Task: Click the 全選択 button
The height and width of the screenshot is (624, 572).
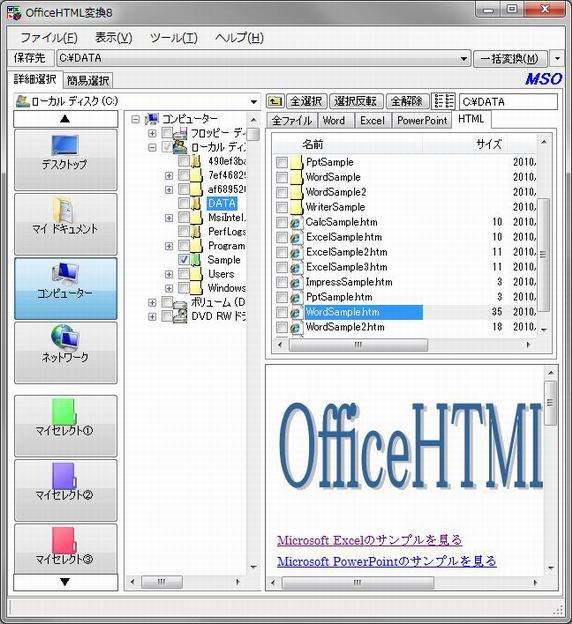Action: (x=306, y=101)
